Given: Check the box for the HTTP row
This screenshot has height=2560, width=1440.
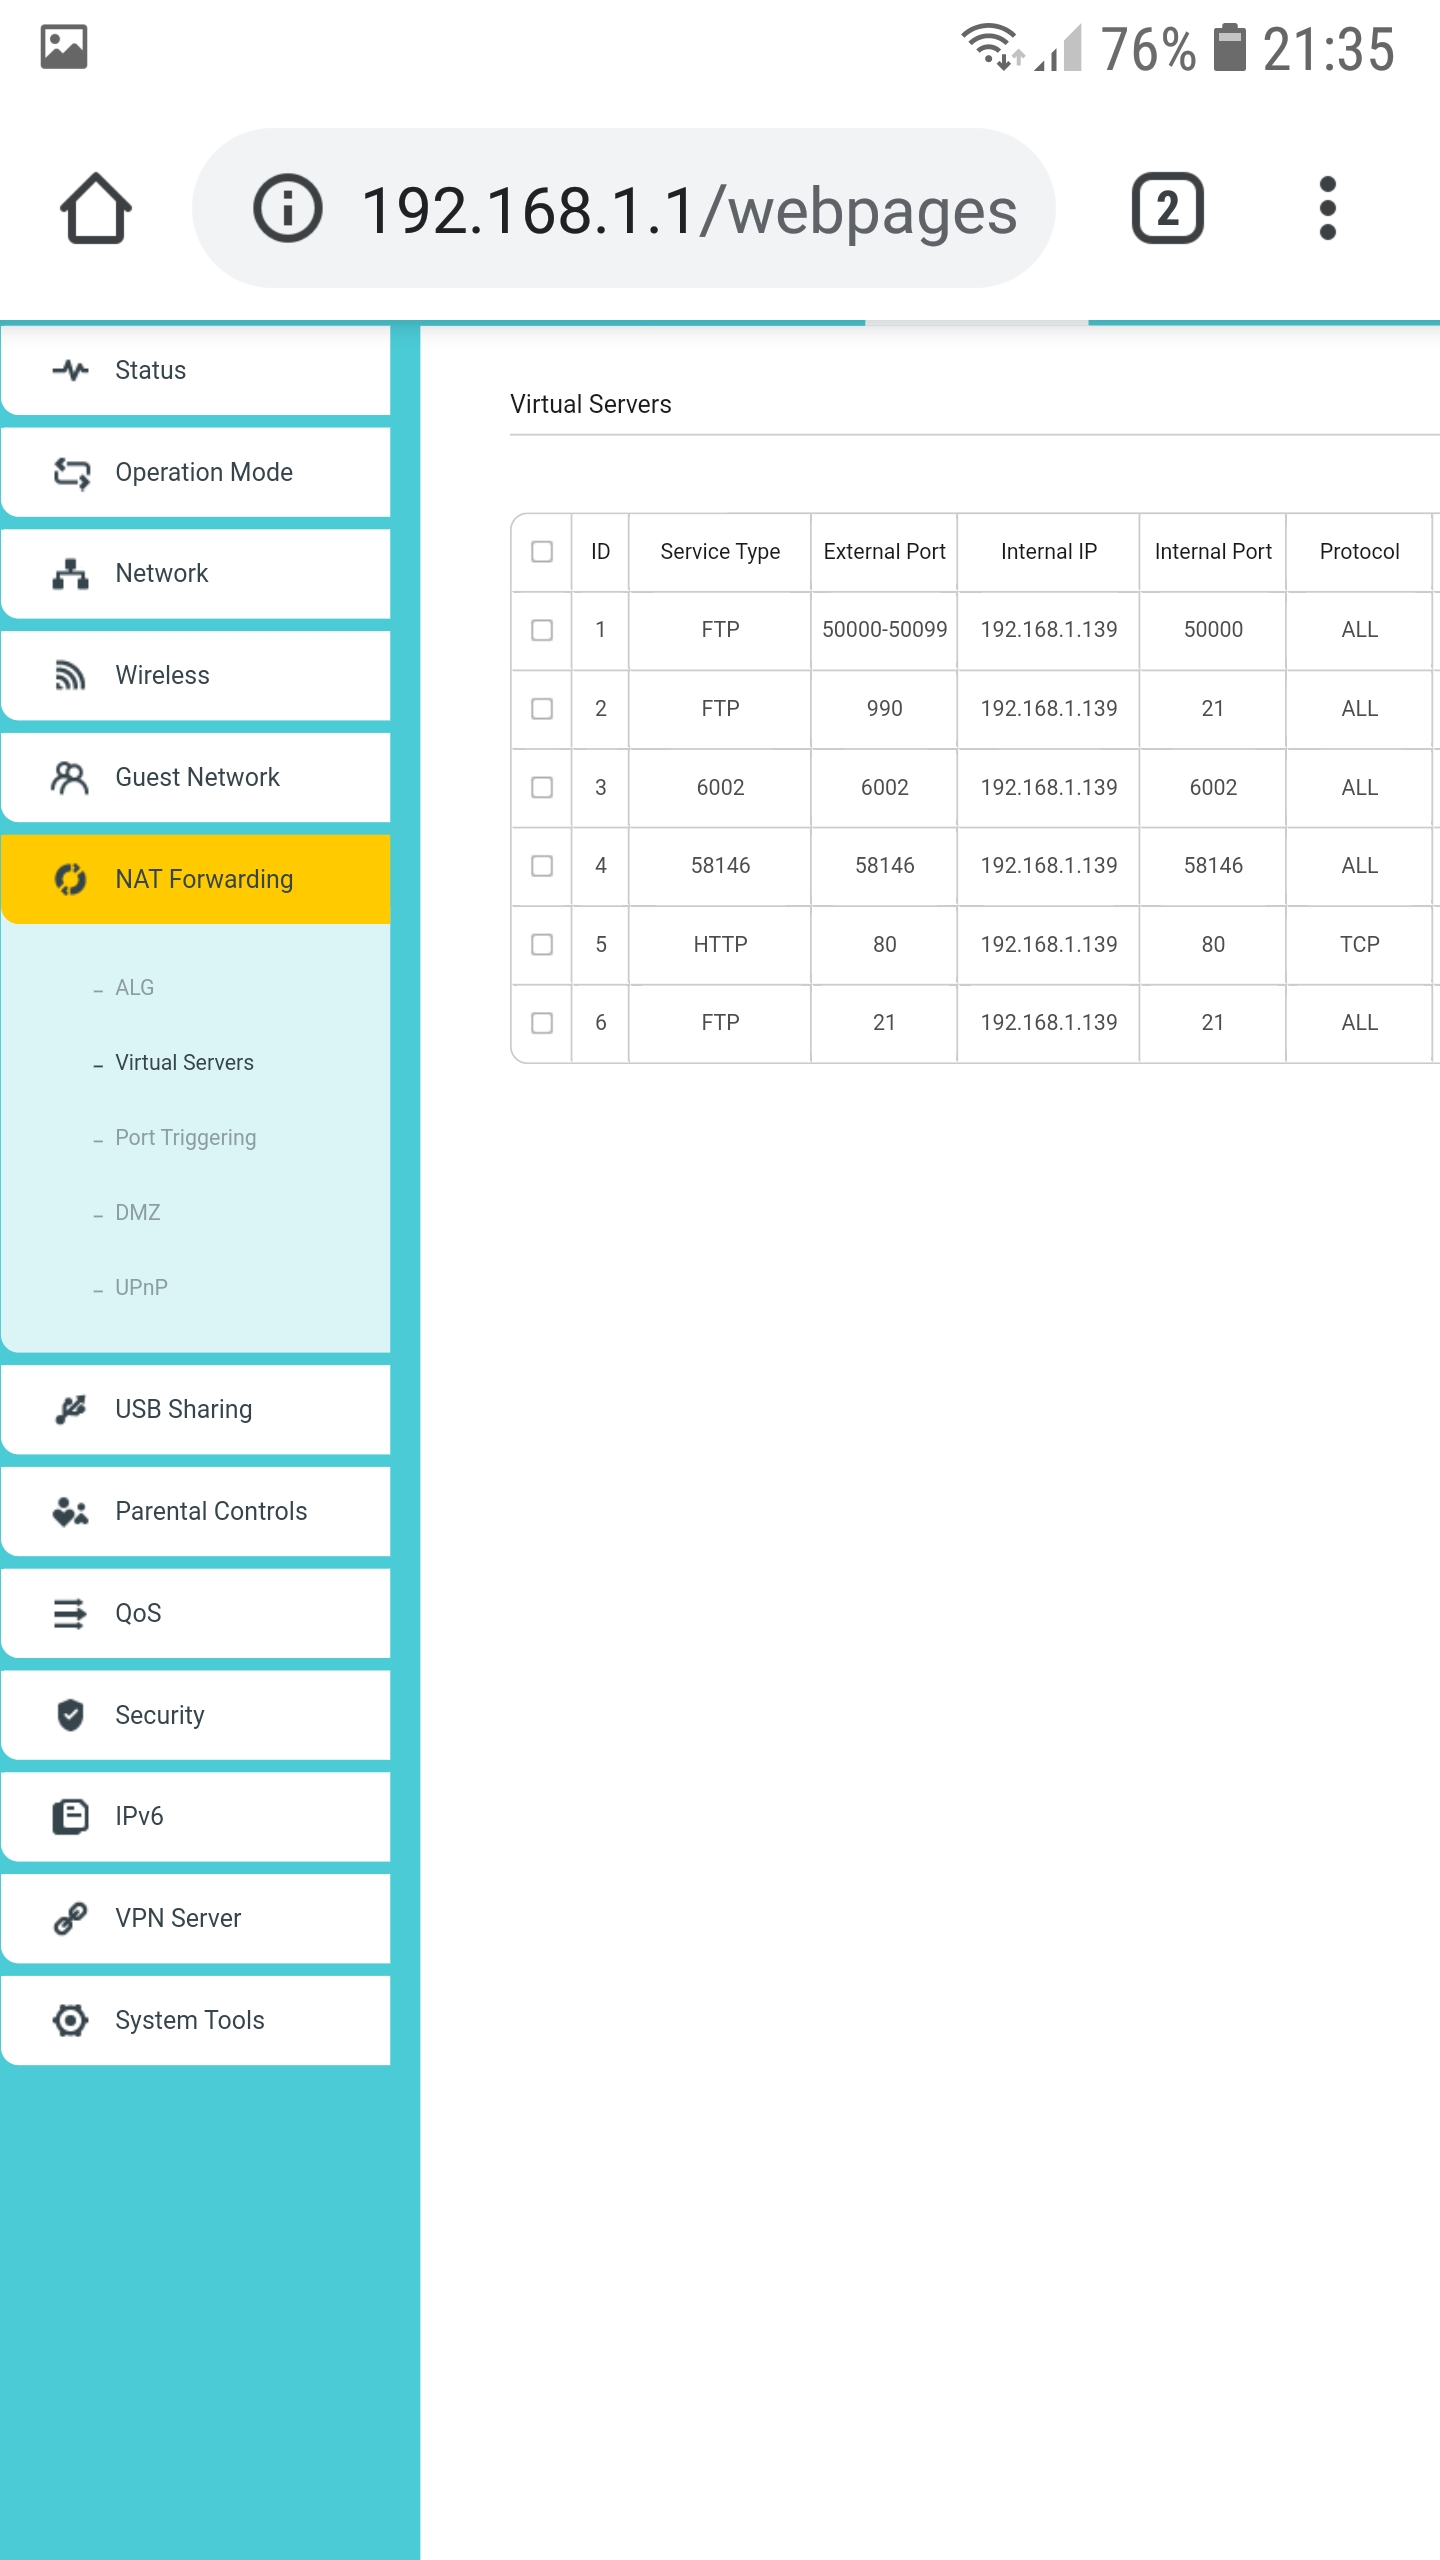Looking at the screenshot, I should tap(542, 945).
